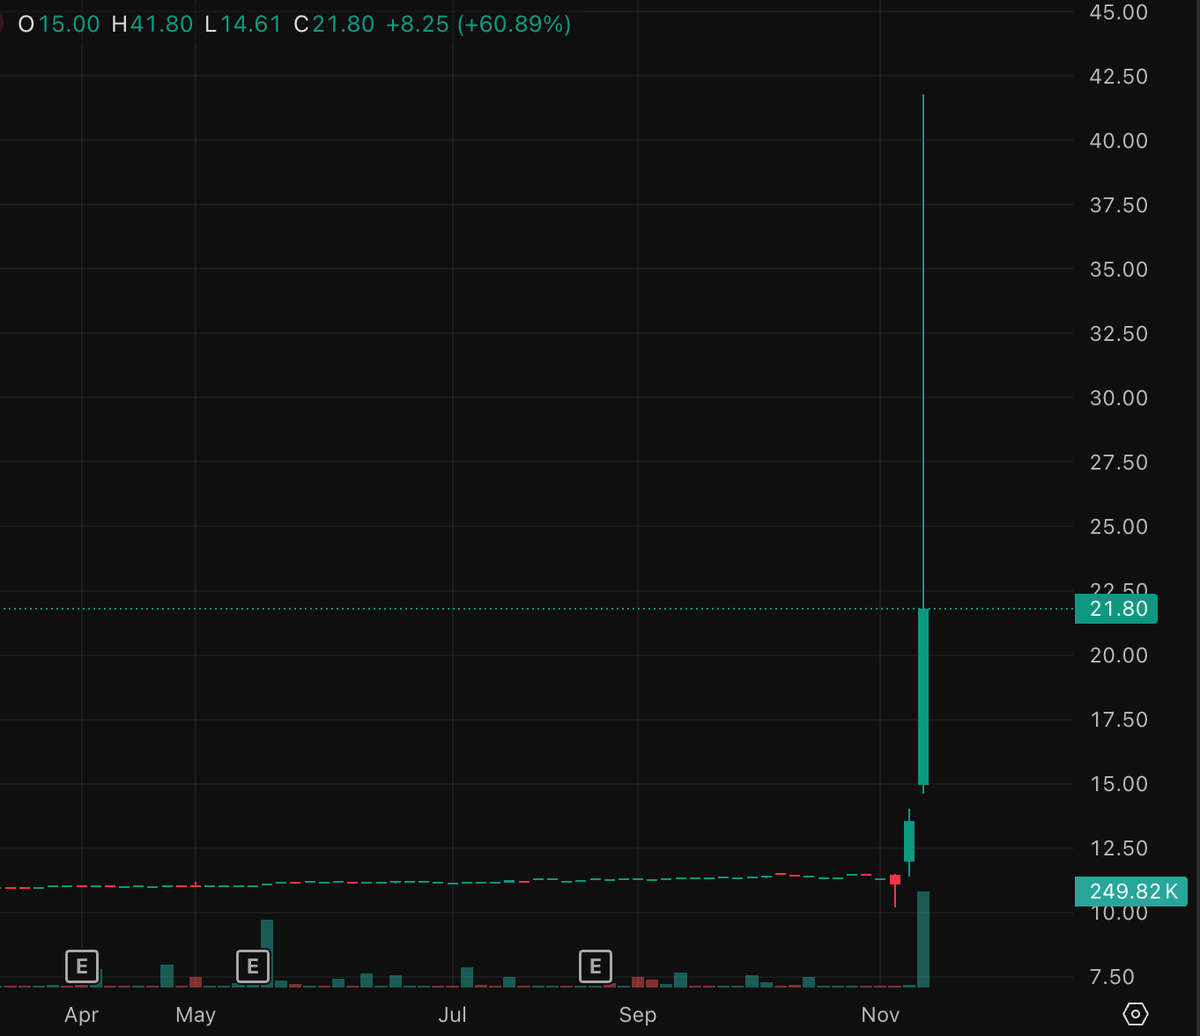Click the 20.00 price axis label
The image size is (1200, 1036).
[1118, 655]
